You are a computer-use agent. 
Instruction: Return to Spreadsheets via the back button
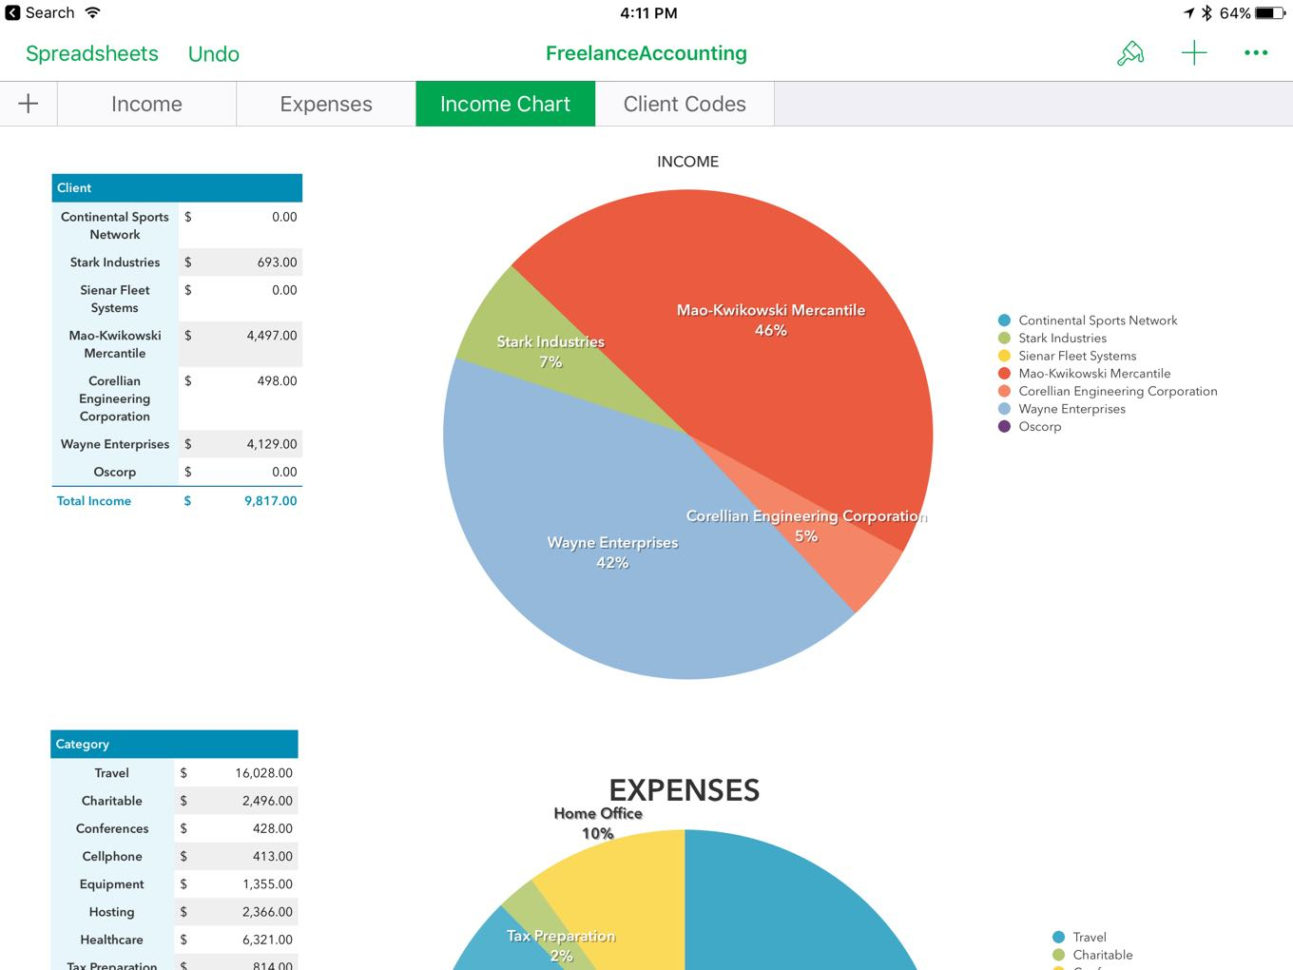[x=92, y=53]
